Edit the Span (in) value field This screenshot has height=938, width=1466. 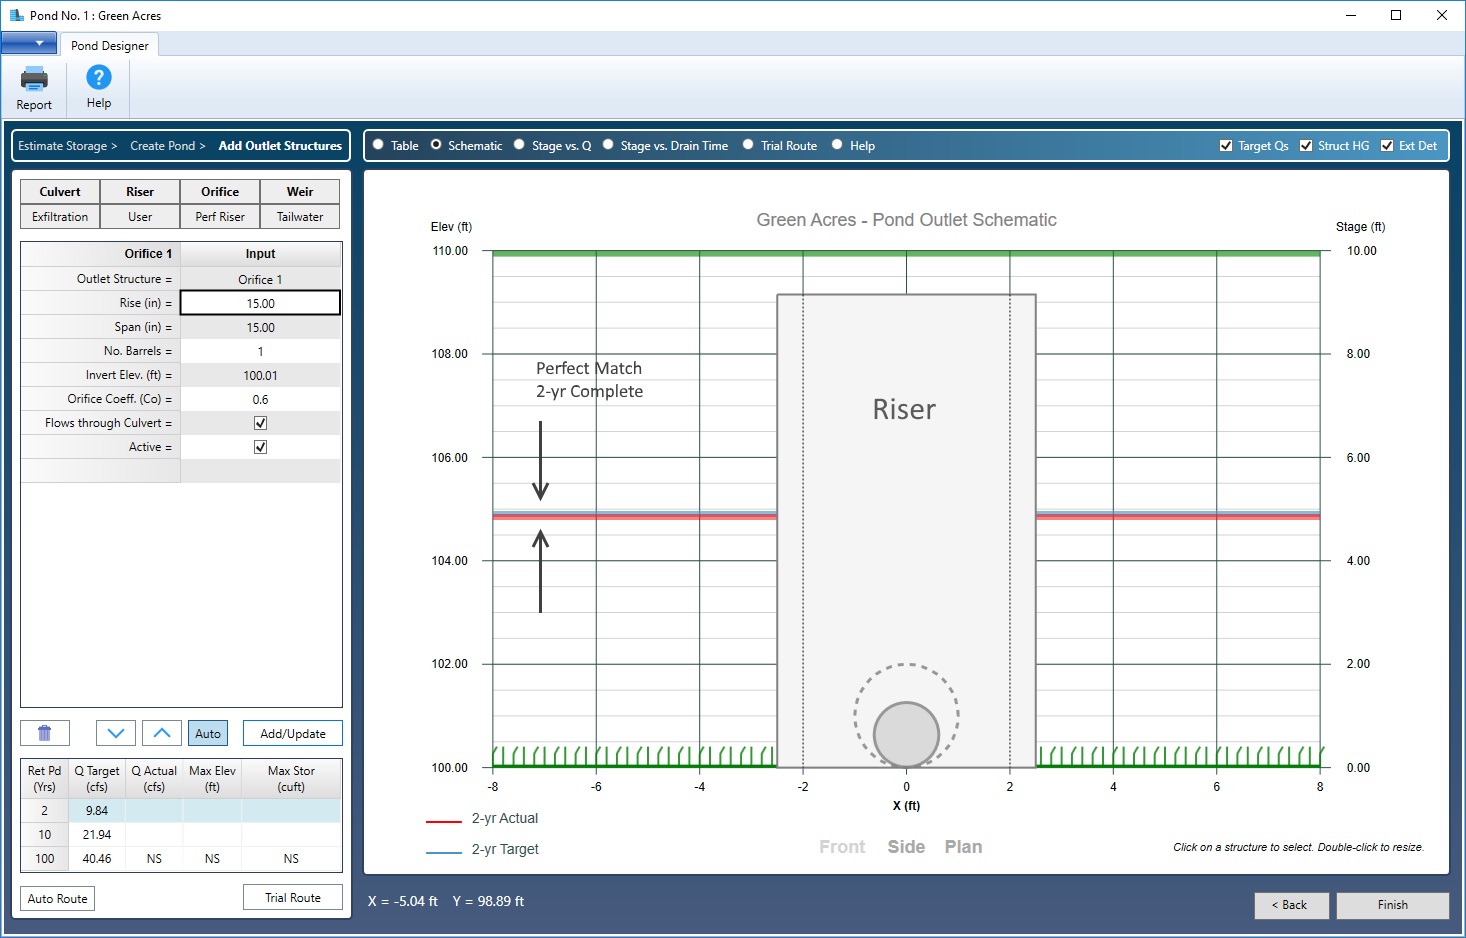261,327
